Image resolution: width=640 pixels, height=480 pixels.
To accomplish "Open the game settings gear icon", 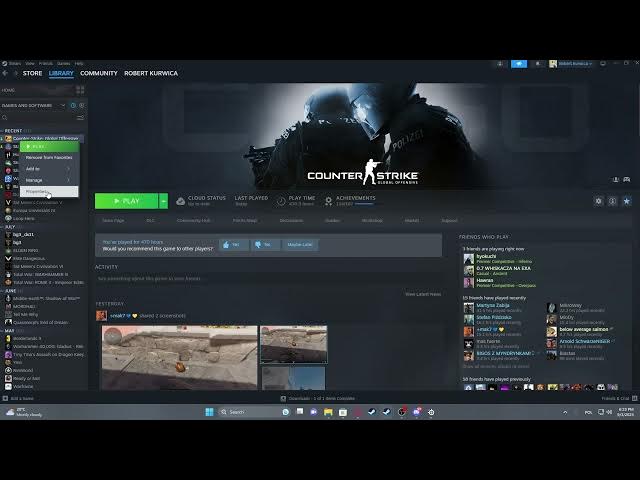I will coord(598,201).
